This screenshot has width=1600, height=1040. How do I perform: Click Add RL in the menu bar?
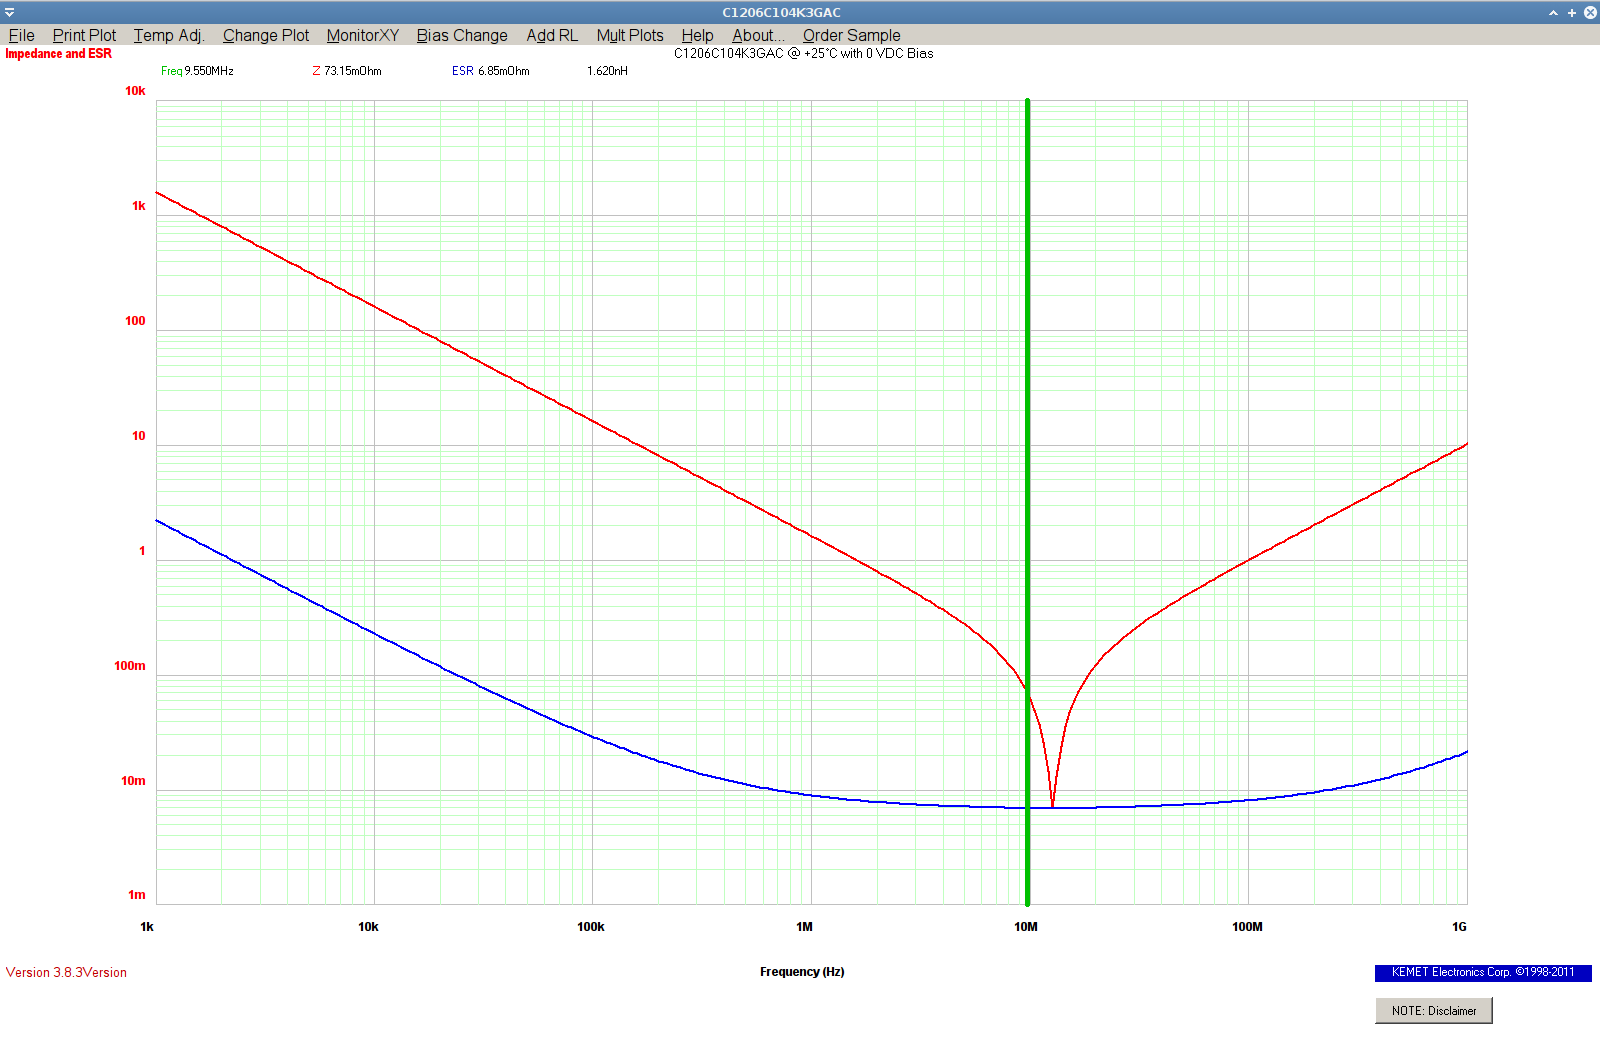tap(552, 35)
